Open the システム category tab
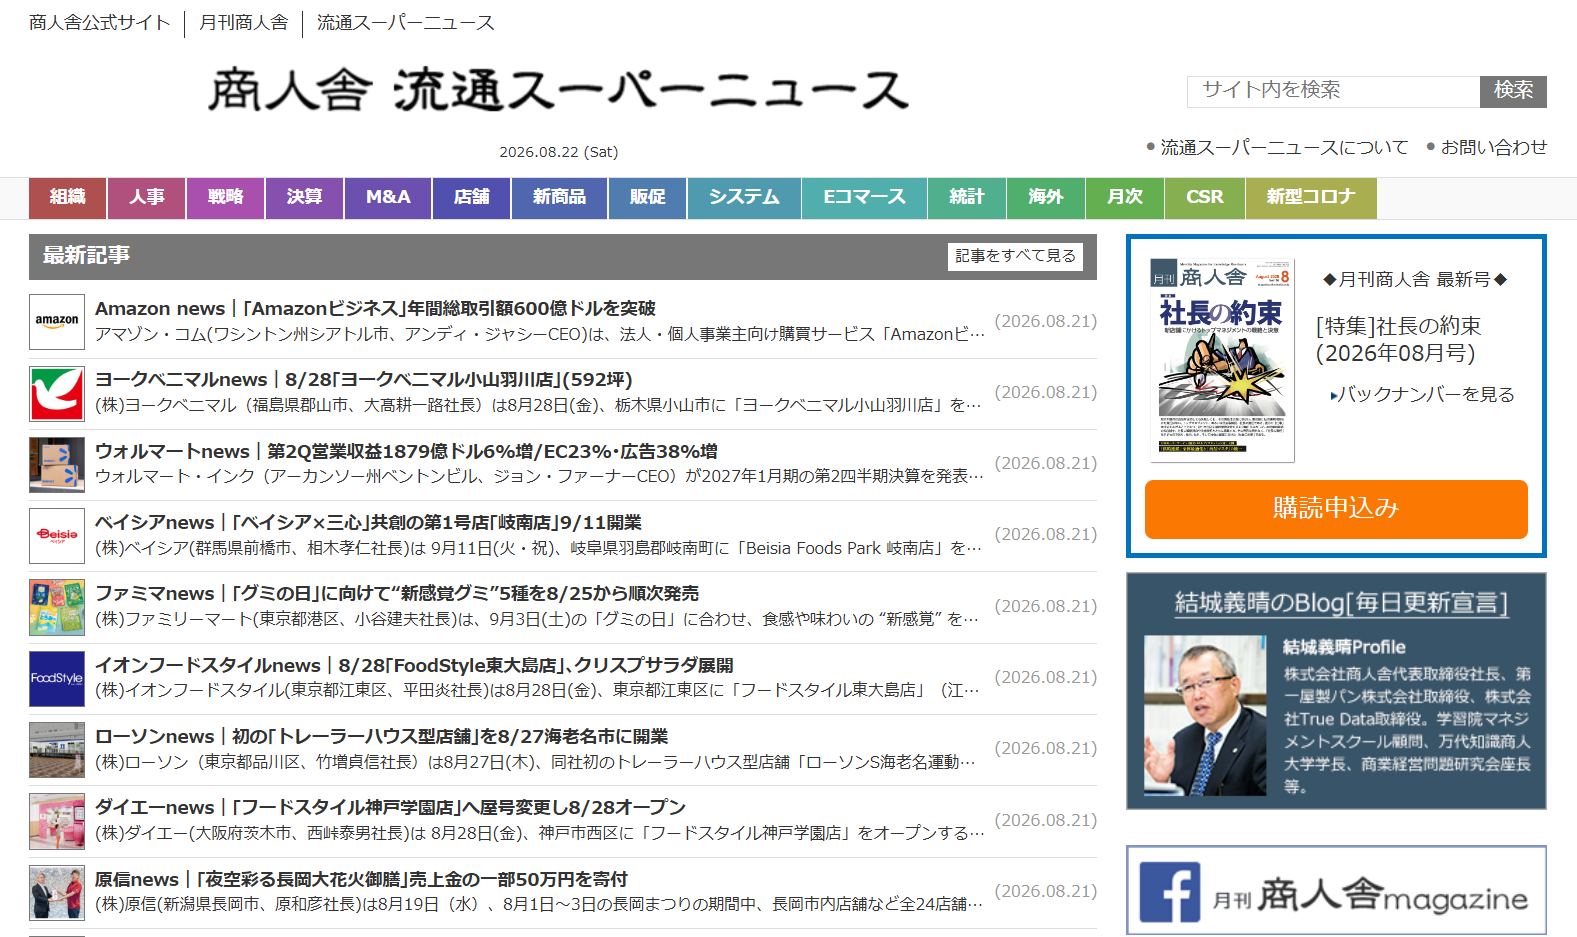 744,198
